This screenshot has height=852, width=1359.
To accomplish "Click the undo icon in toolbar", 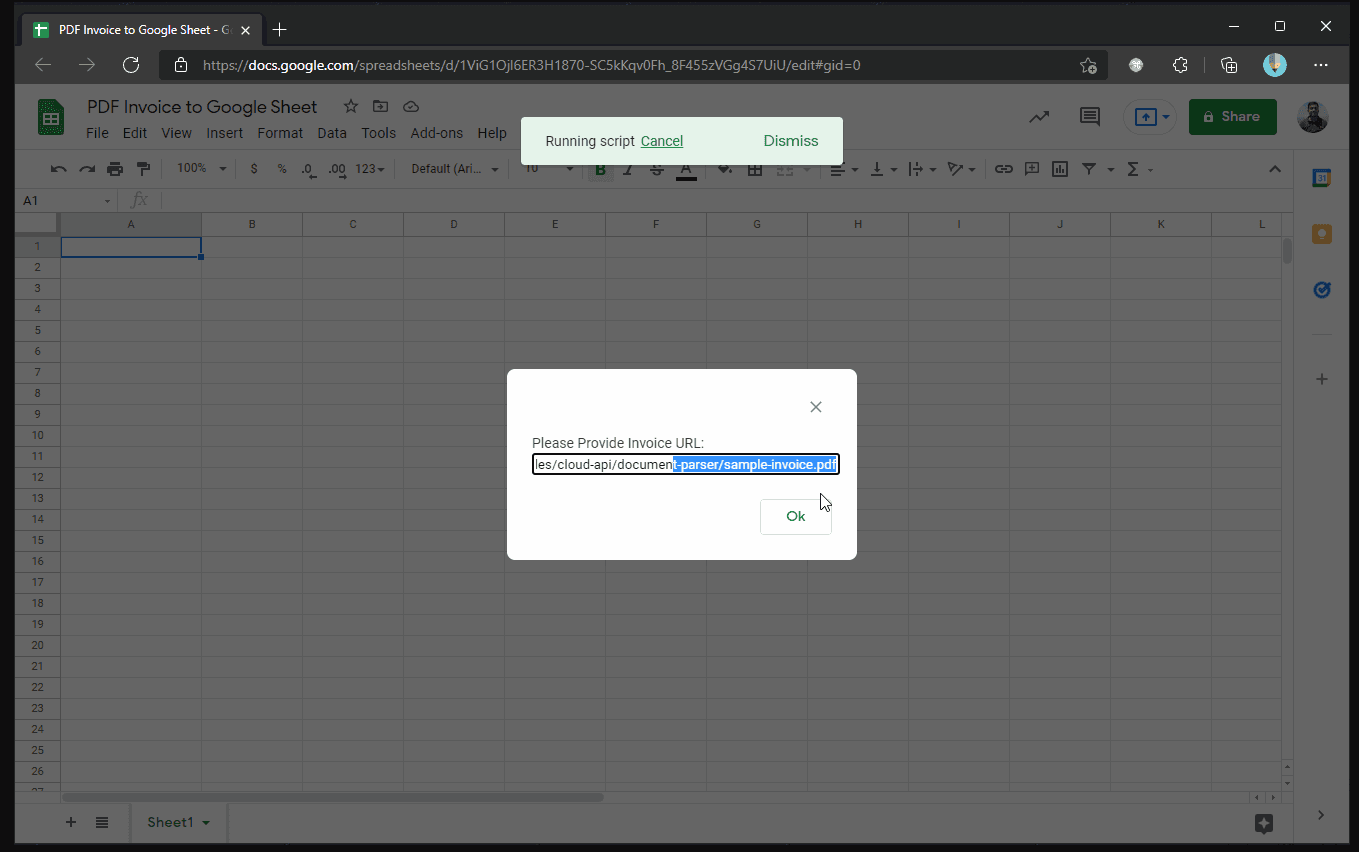I will point(59,169).
